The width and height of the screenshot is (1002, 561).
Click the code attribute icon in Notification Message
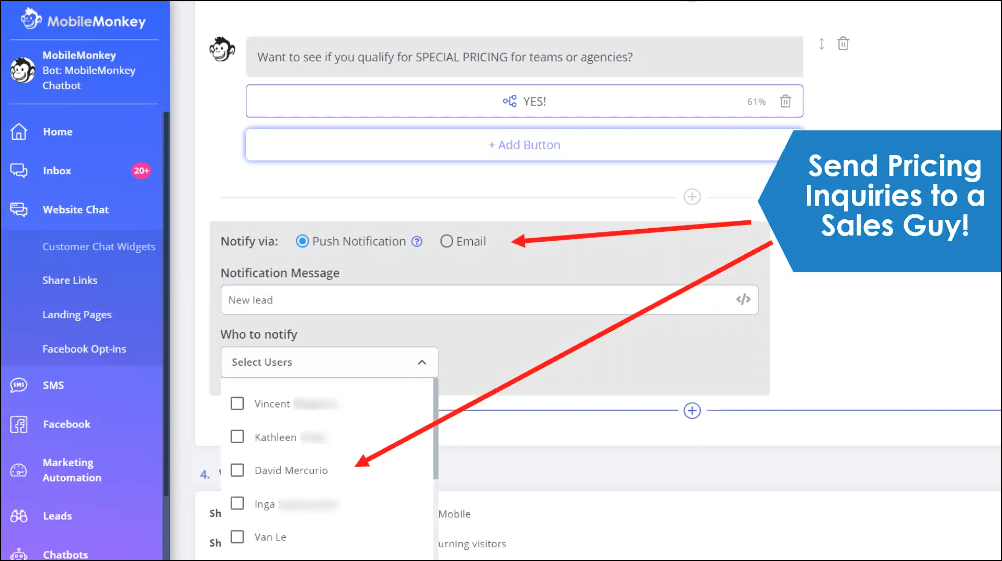pyautogui.click(x=743, y=299)
